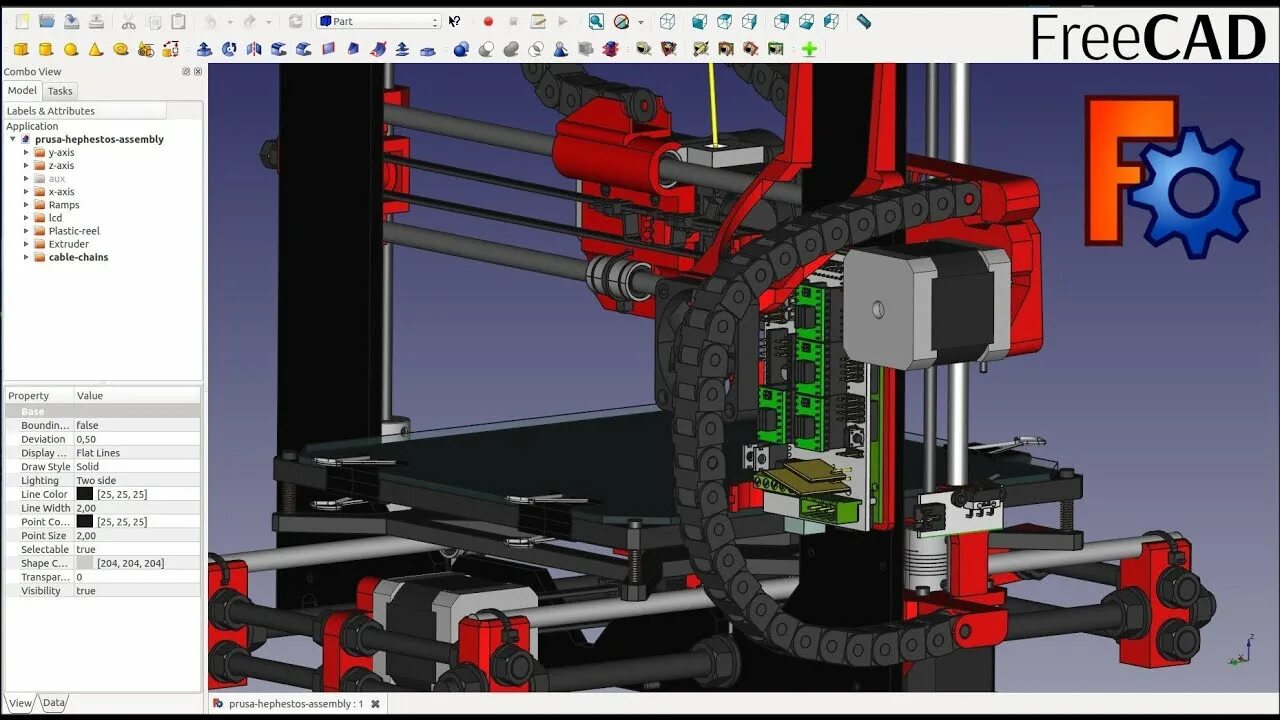The image size is (1280, 720).
Task: Click the Shape Color swatch
Action: 85,563
